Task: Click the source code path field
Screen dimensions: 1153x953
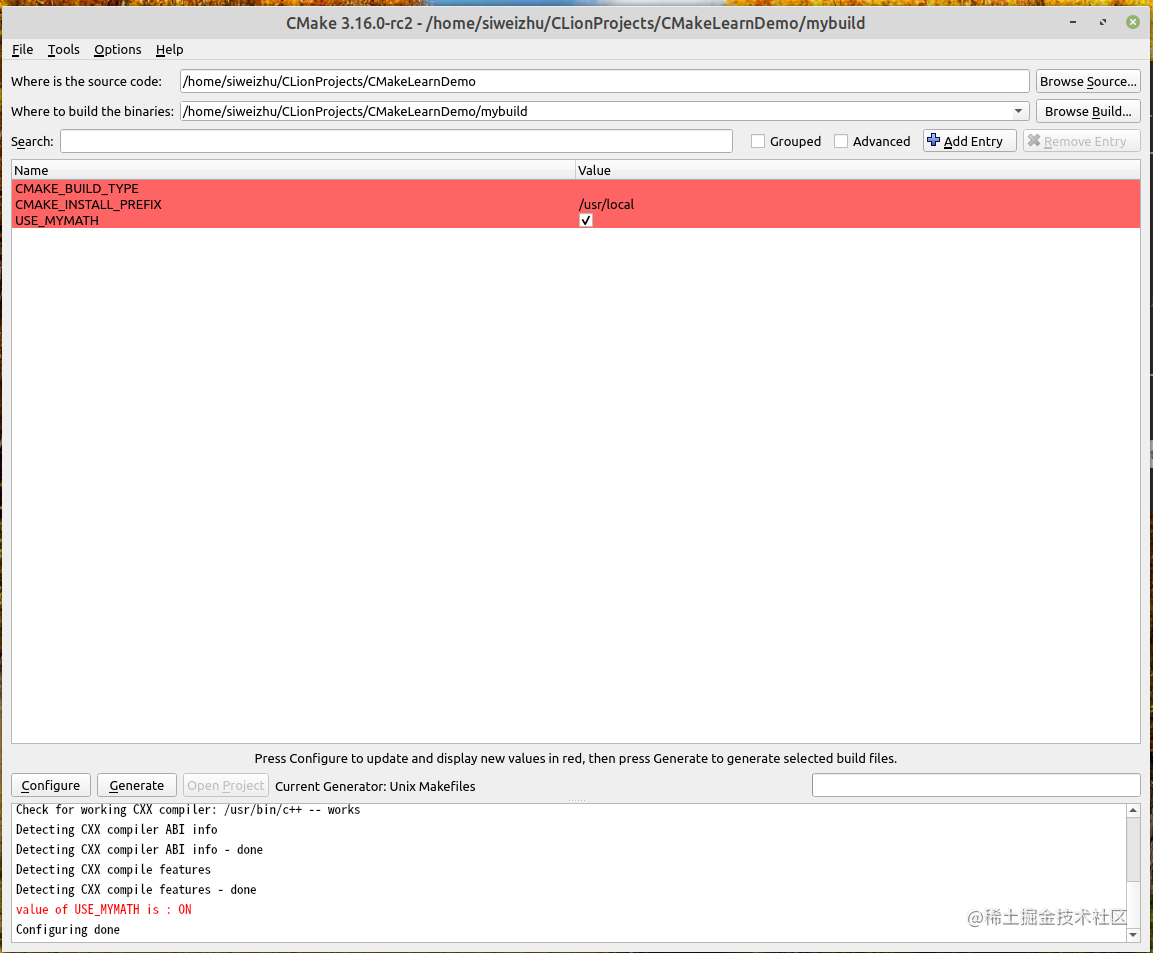Action: click(604, 81)
